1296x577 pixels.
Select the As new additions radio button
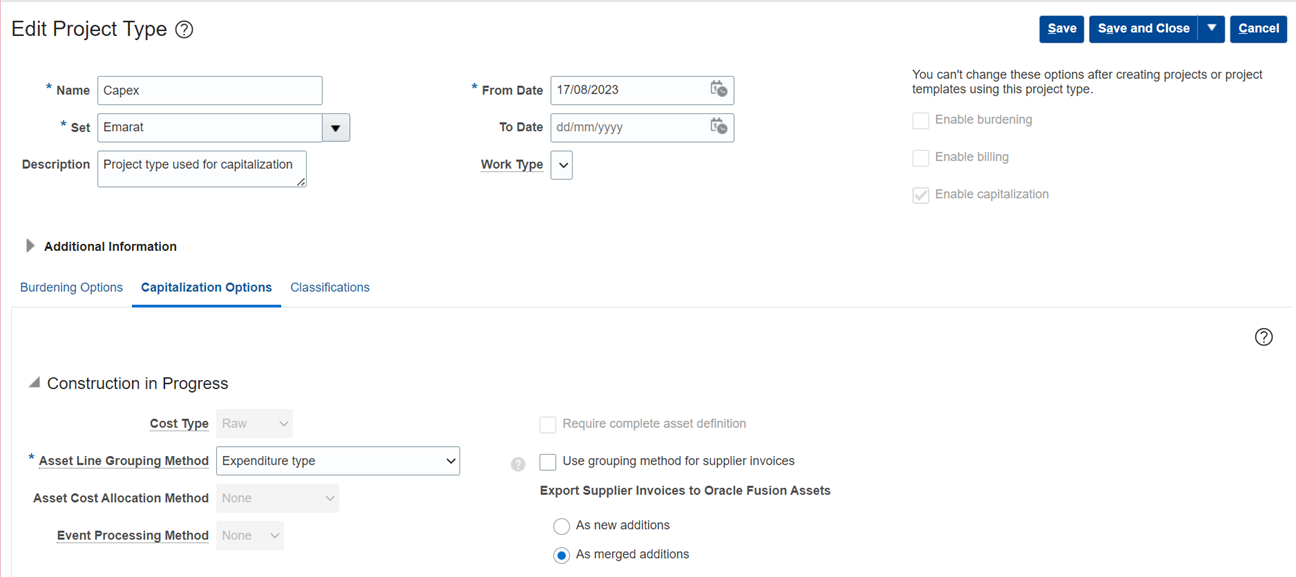tap(561, 526)
